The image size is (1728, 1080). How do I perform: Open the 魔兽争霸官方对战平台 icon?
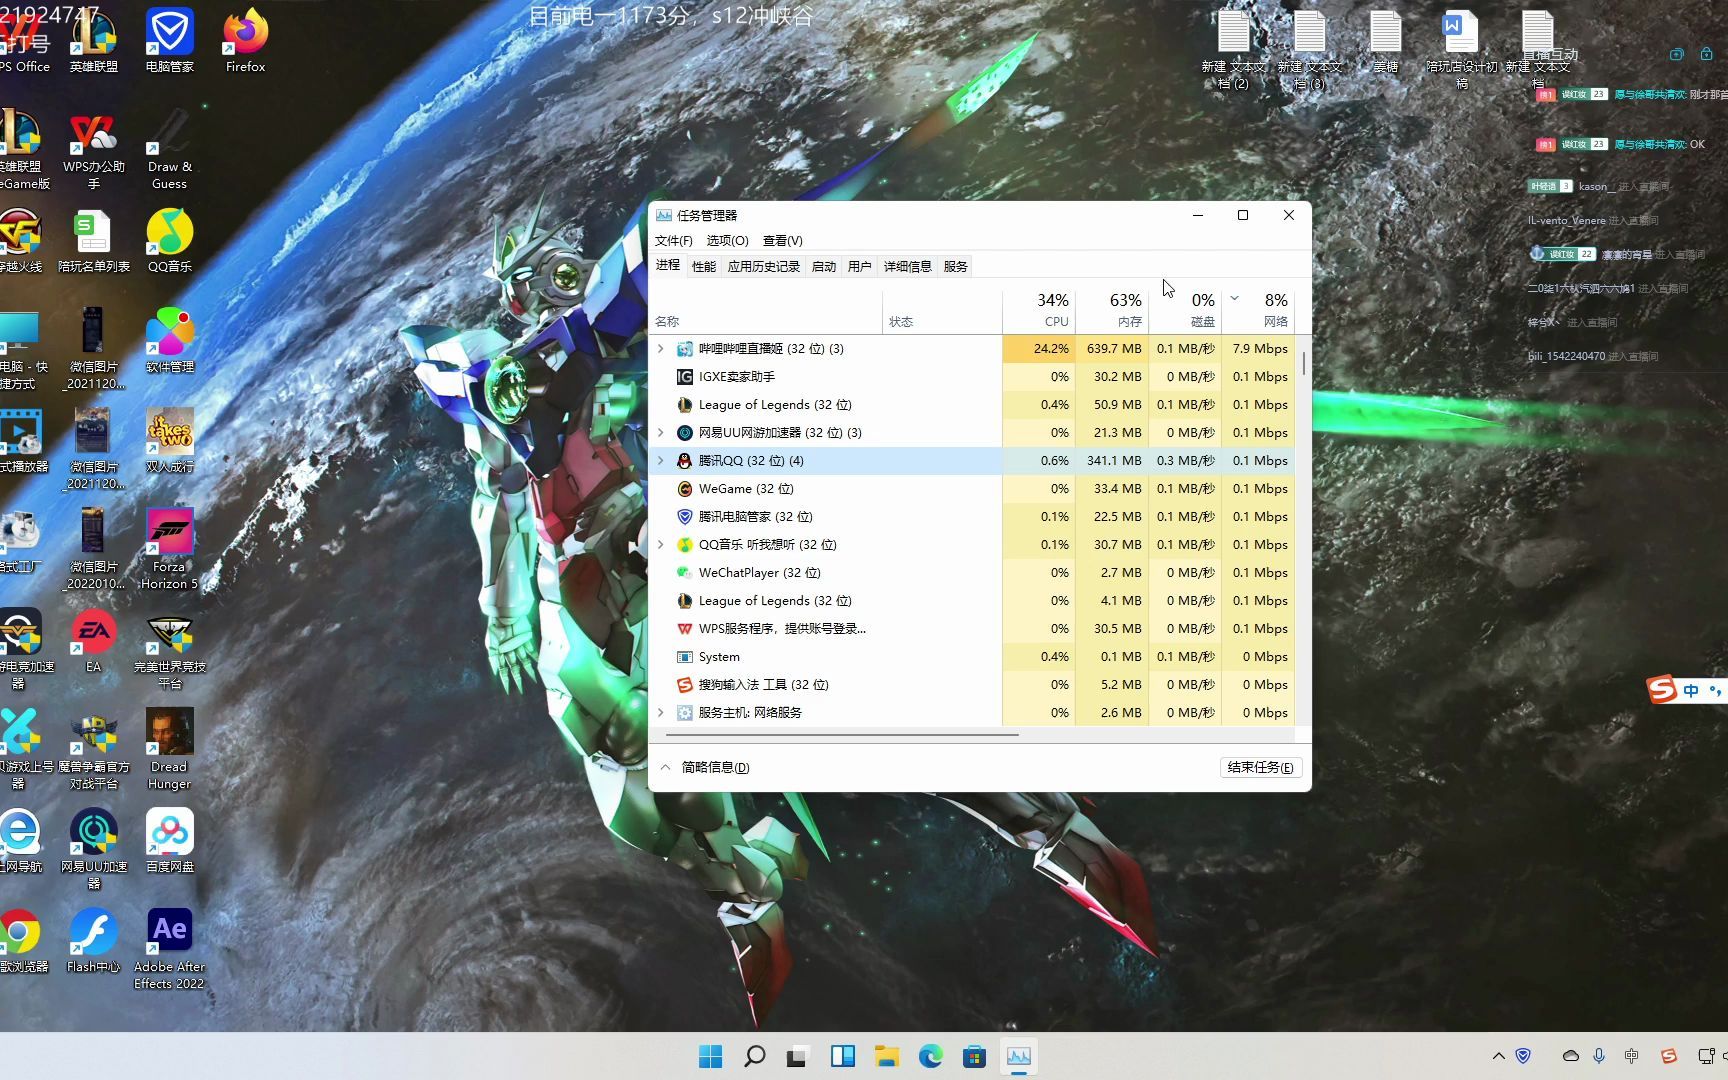94,748
